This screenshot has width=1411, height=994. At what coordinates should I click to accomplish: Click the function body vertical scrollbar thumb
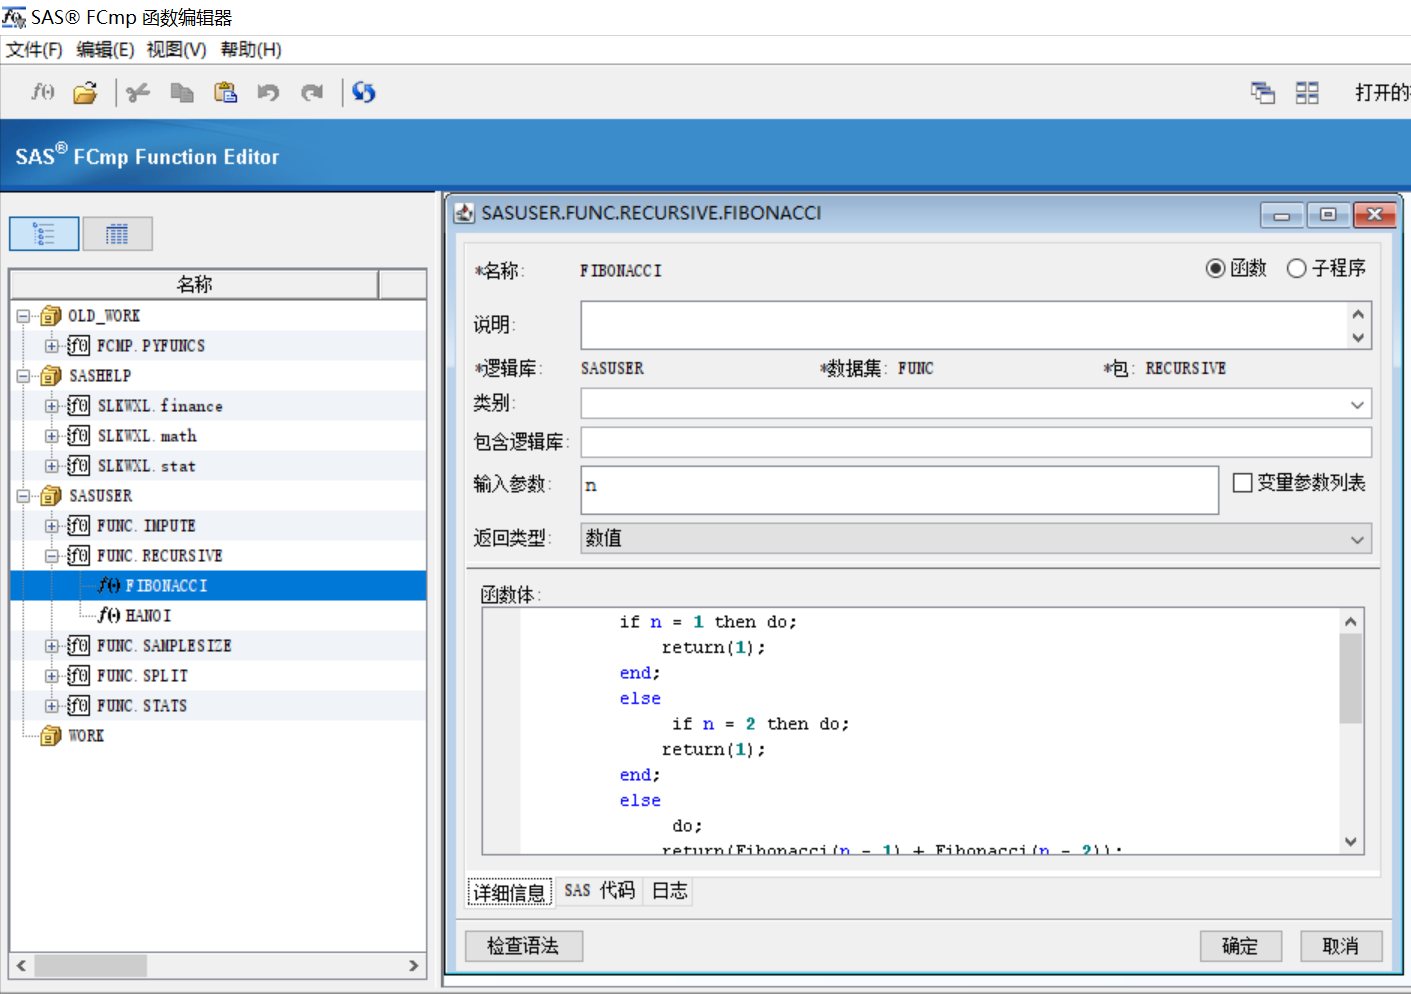[x=1351, y=678]
